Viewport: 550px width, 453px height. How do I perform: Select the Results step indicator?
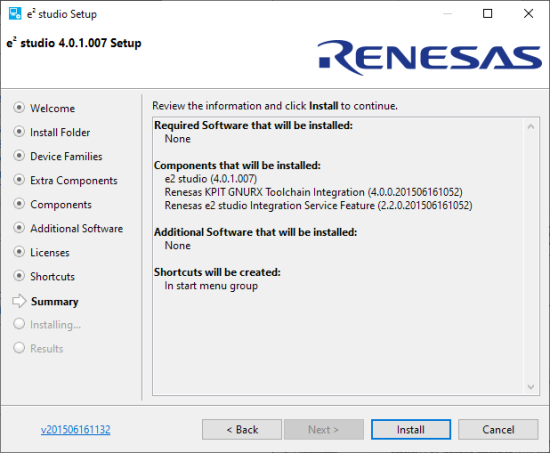pos(19,348)
